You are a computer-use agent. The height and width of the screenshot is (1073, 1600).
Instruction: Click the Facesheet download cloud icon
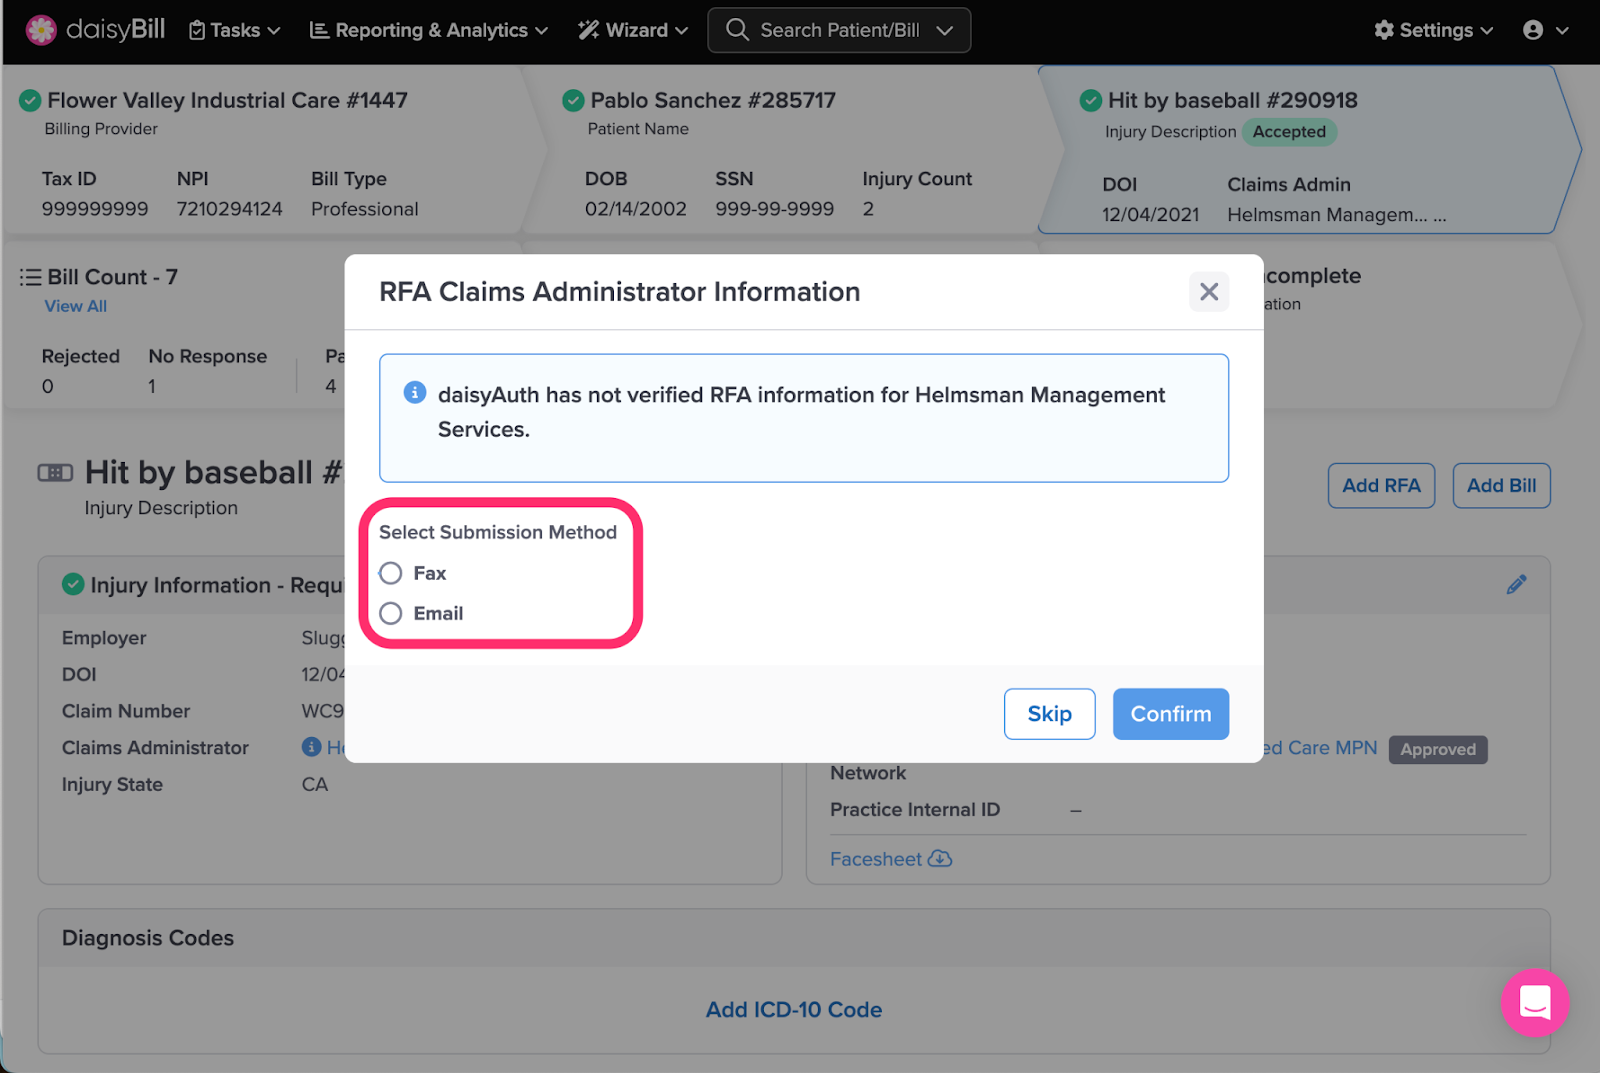point(940,859)
